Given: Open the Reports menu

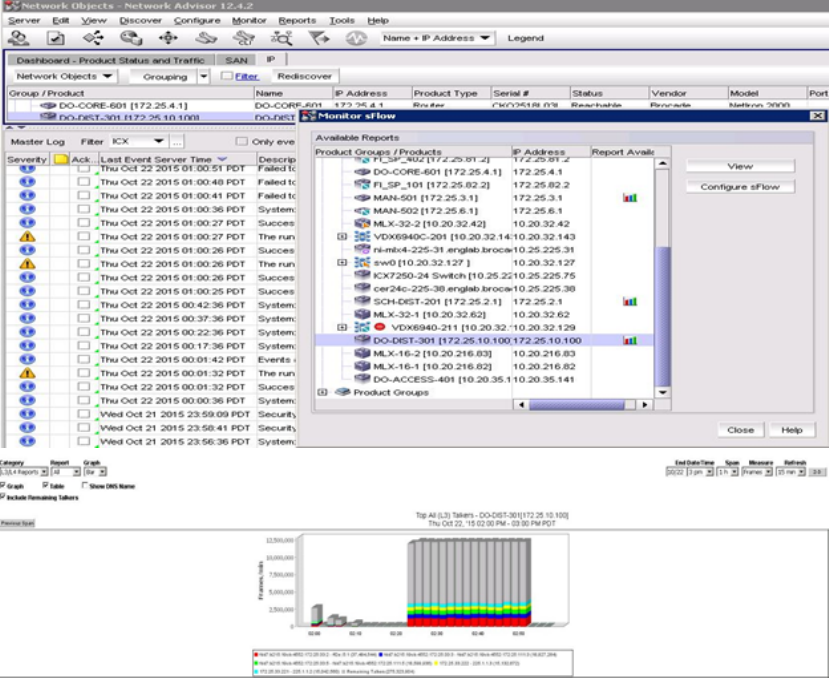Looking at the screenshot, I should (297, 21).
